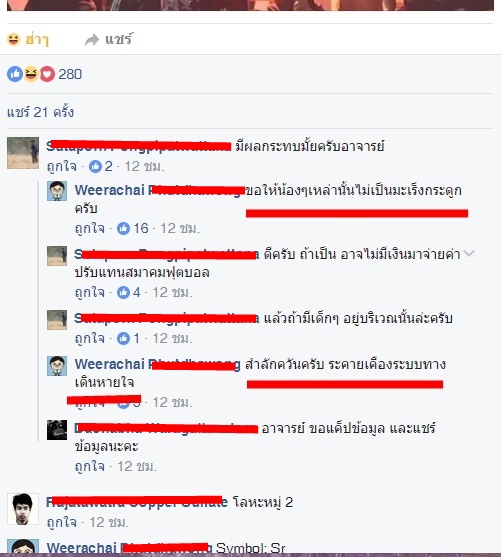Click the thumbs-up icon beside count 16

(x=123, y=228)
